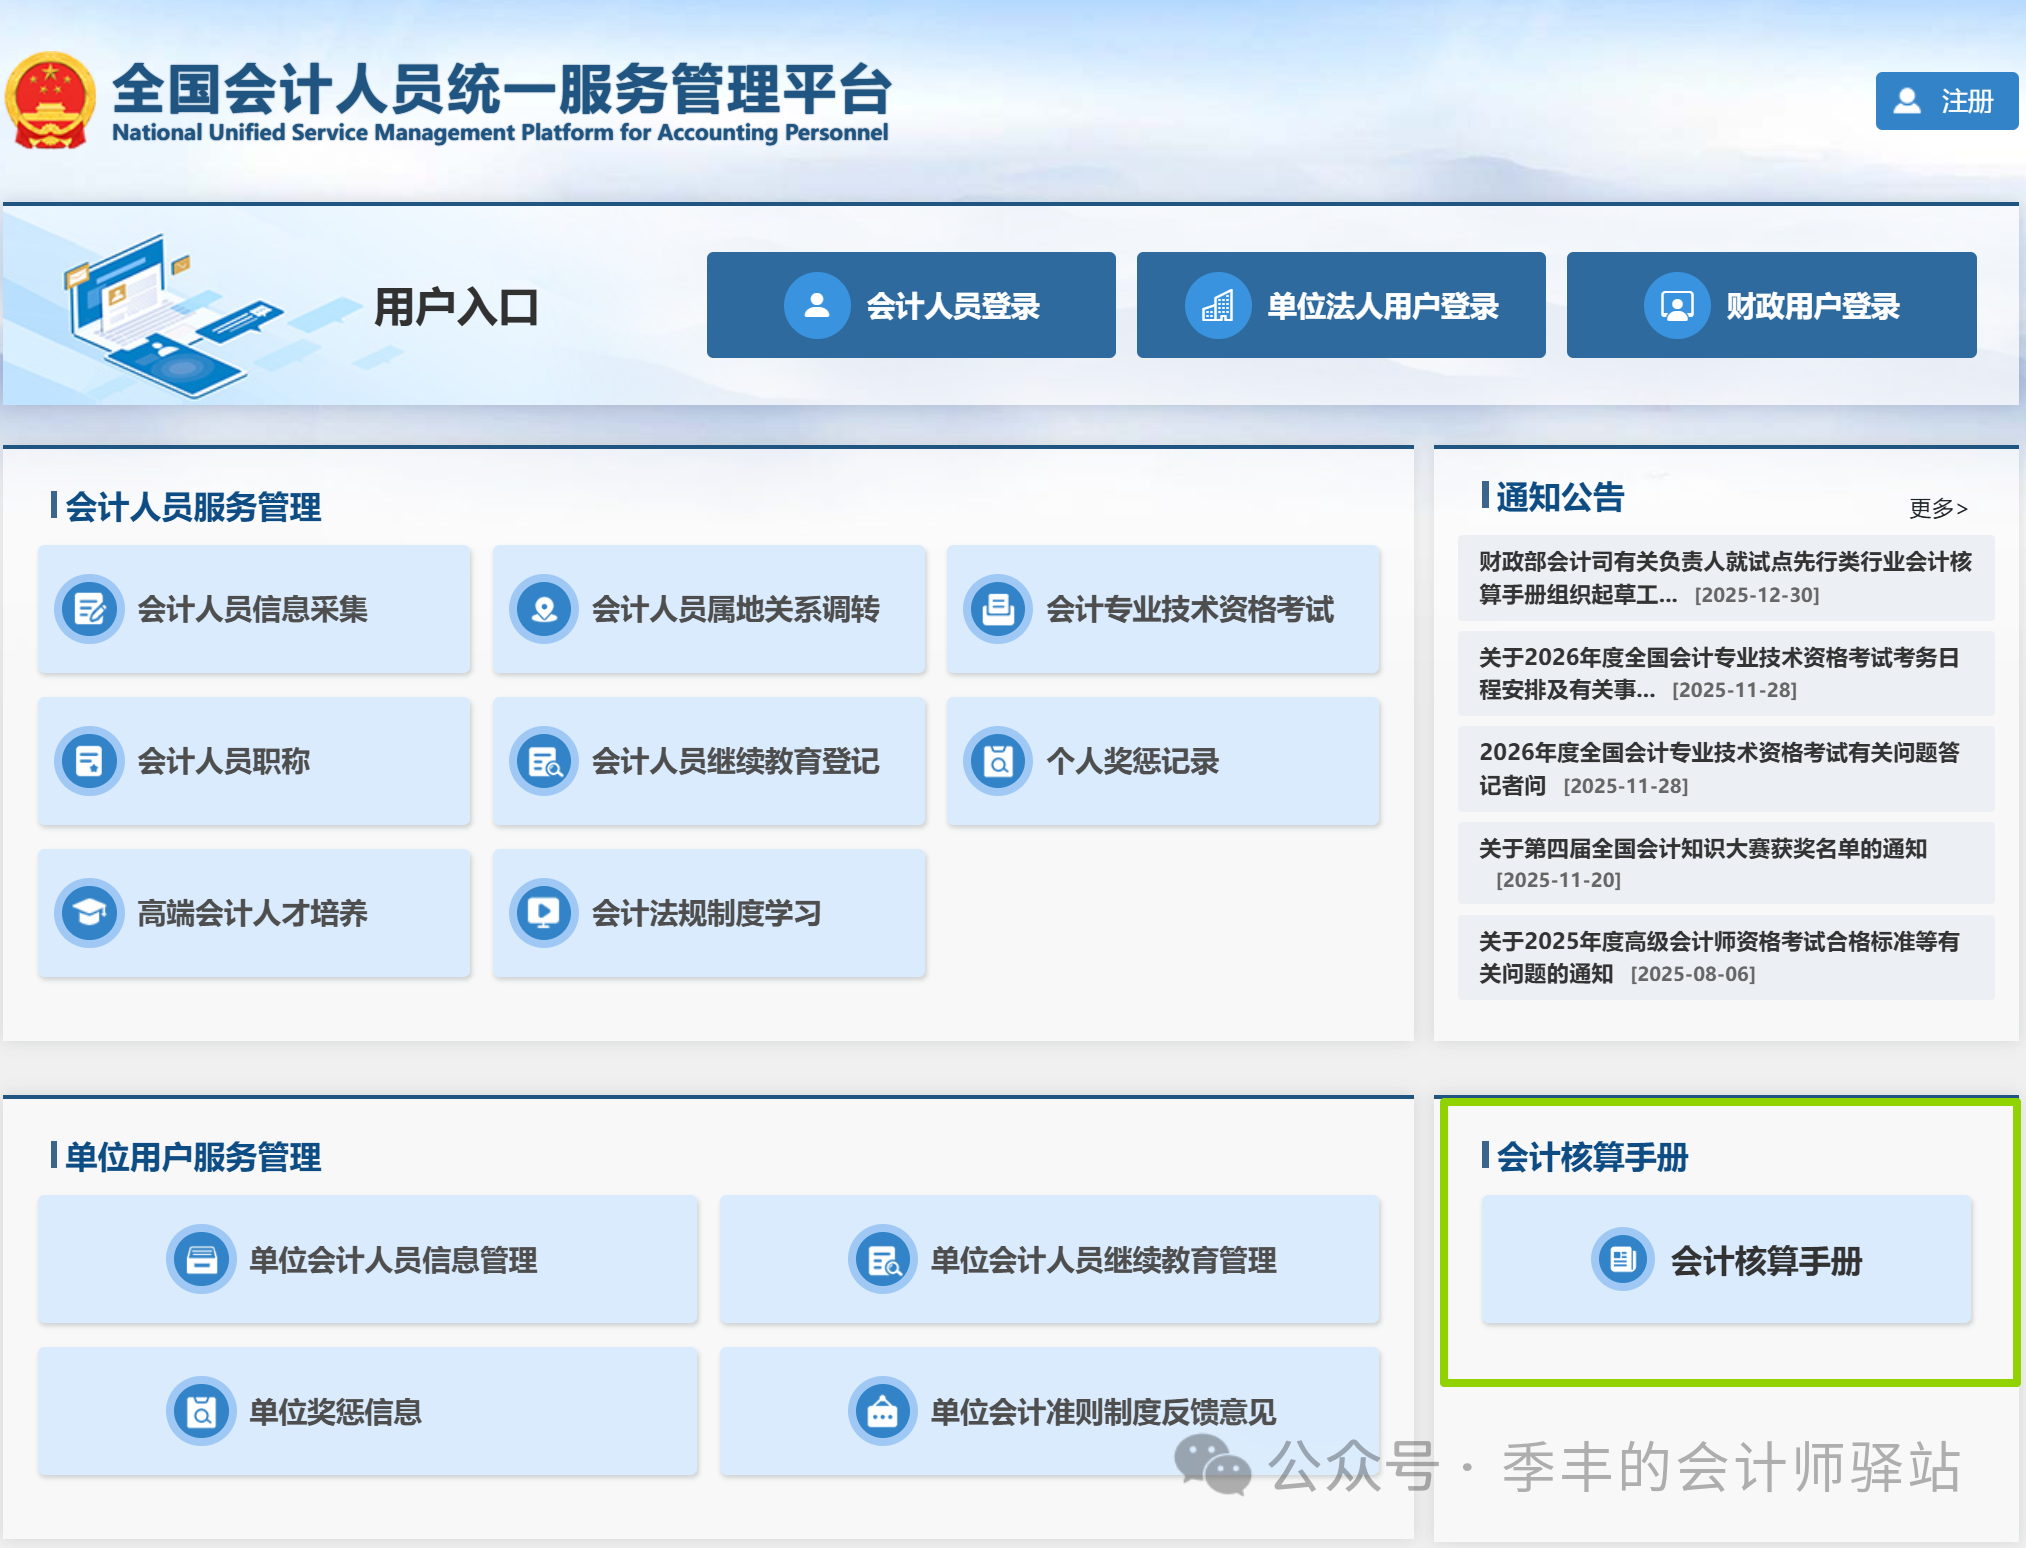Select 单位奖惩信息 tile

pyautogui.click(x=367, y=1411)
